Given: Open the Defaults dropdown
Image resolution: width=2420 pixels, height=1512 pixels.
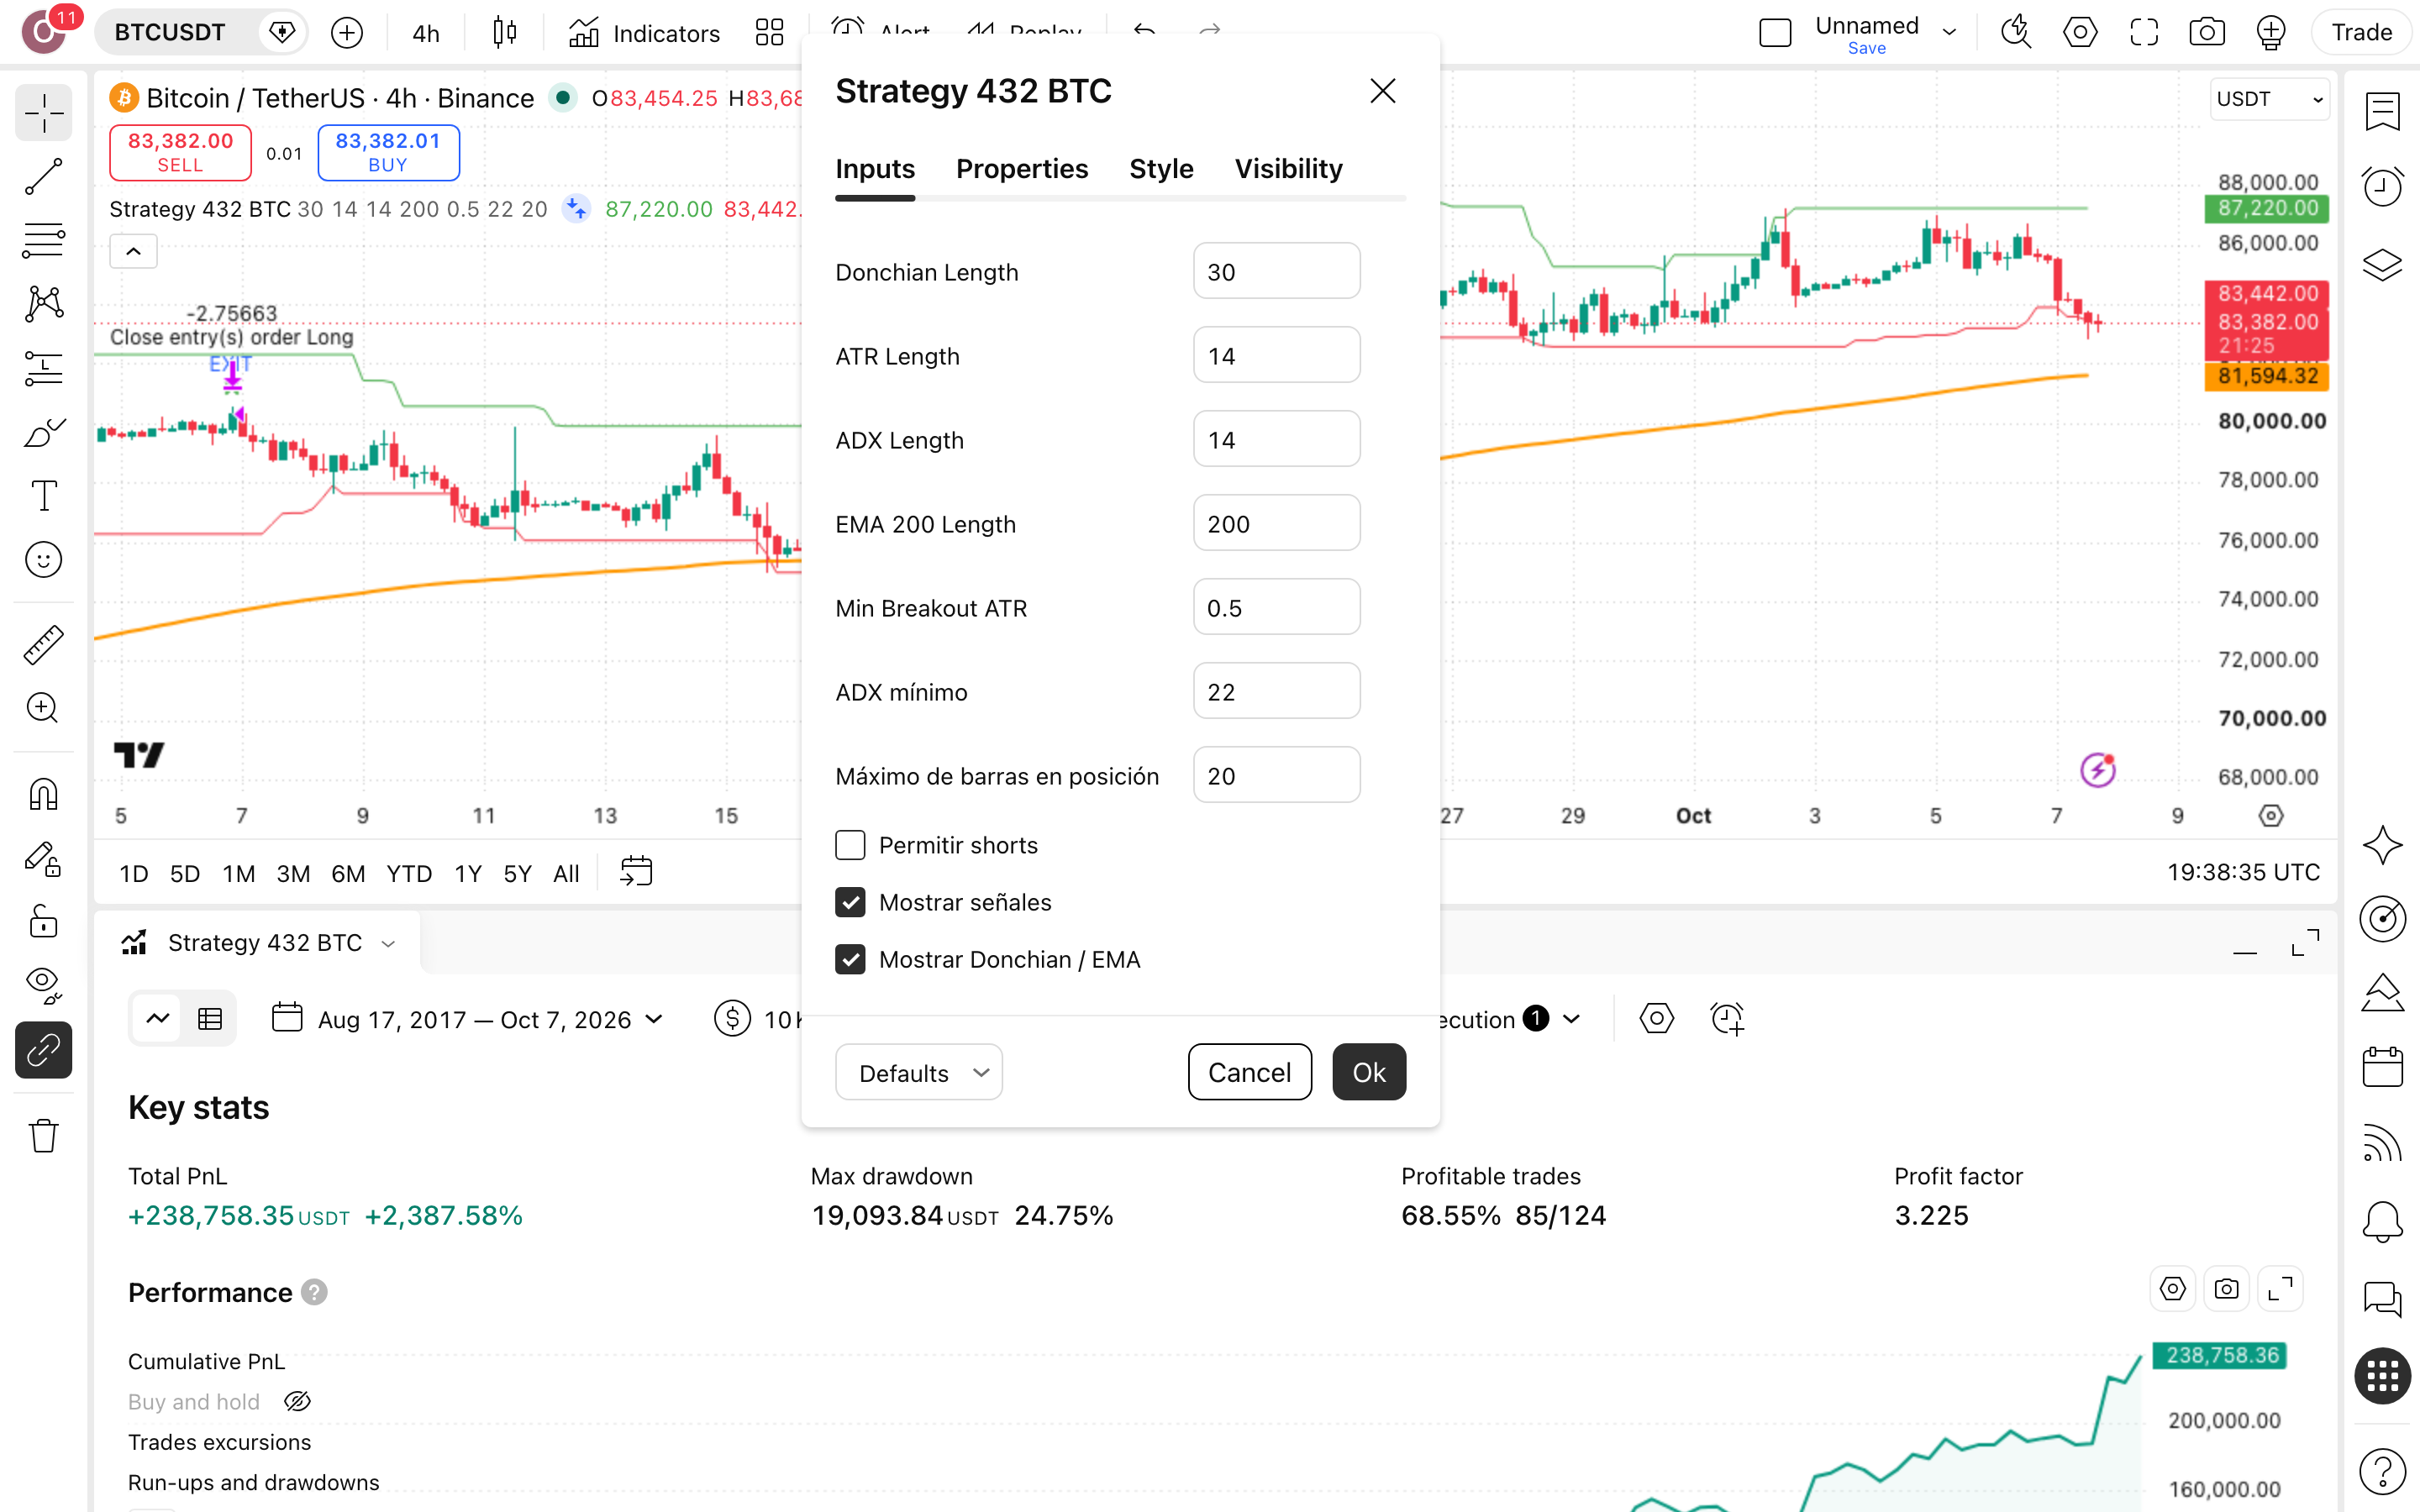Looking at the screenshot, I should click(918, 1073).
